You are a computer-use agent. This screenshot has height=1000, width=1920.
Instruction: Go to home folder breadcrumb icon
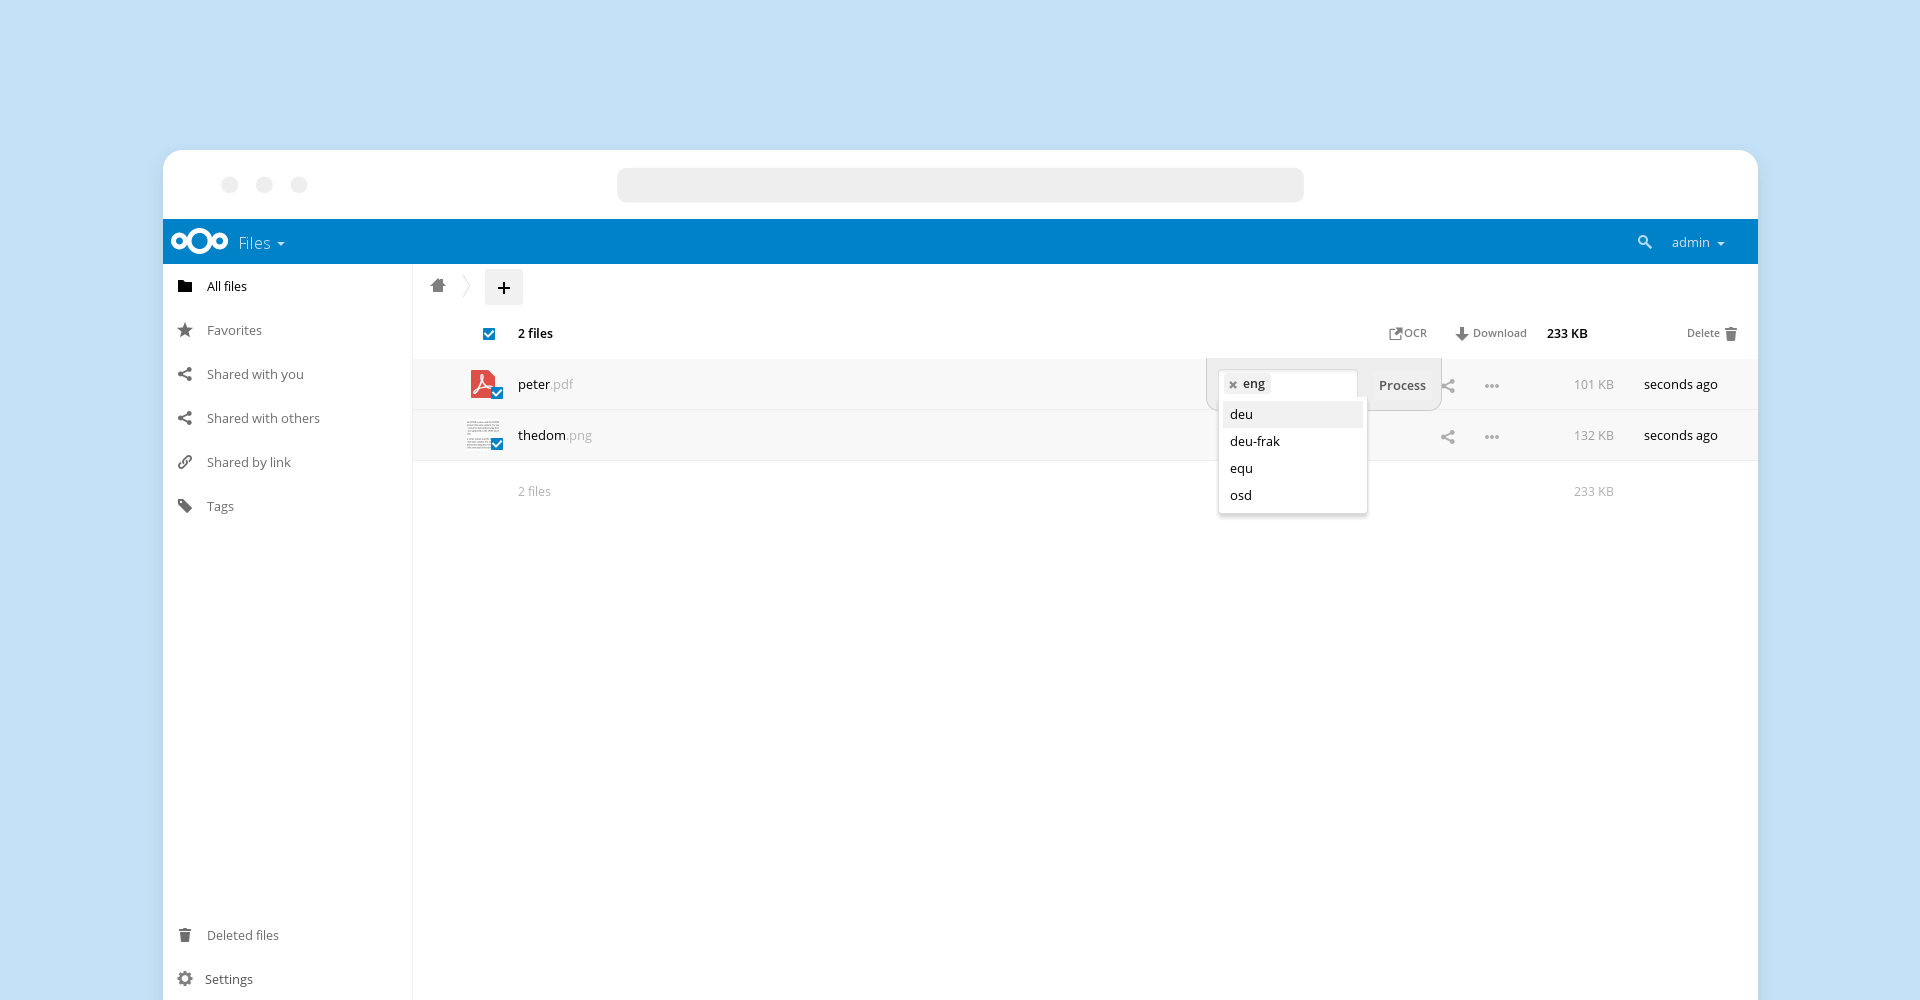(x=438, y=286)
